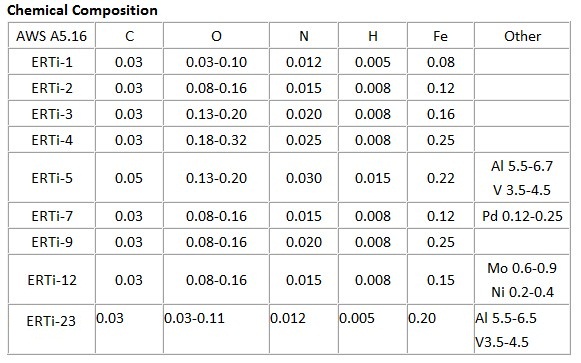Select the H column header
The image size is (581, 363).
pyautogui.click(x=373, y=36)
